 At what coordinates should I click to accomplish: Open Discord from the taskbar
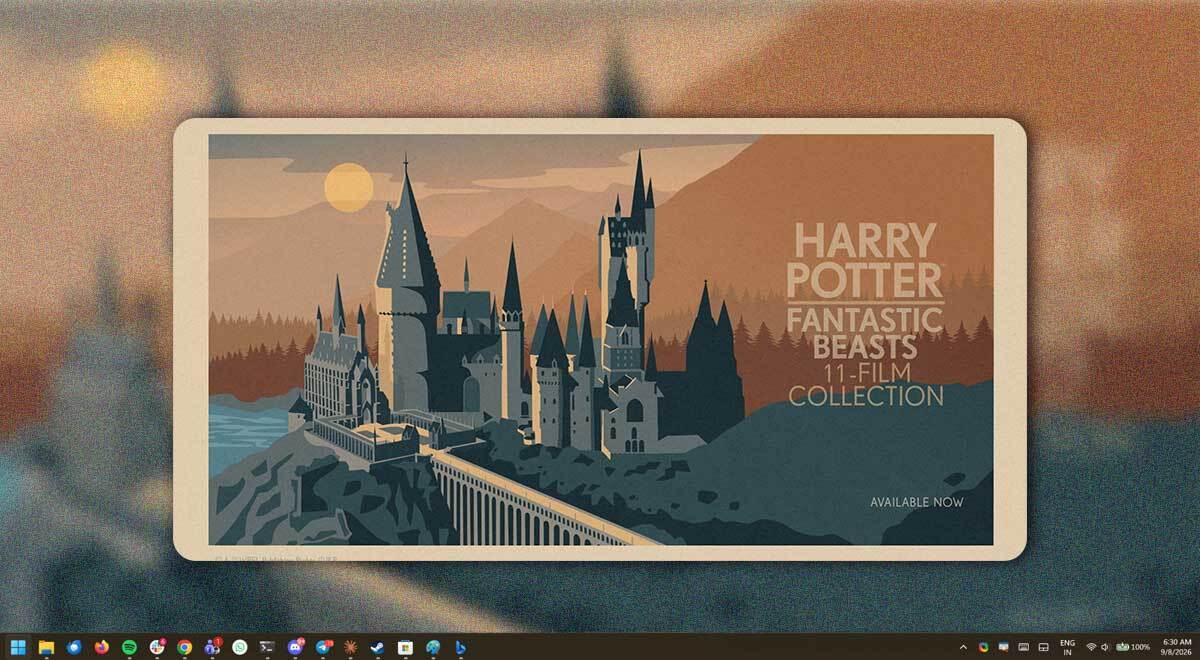click(x=296, y=647)
